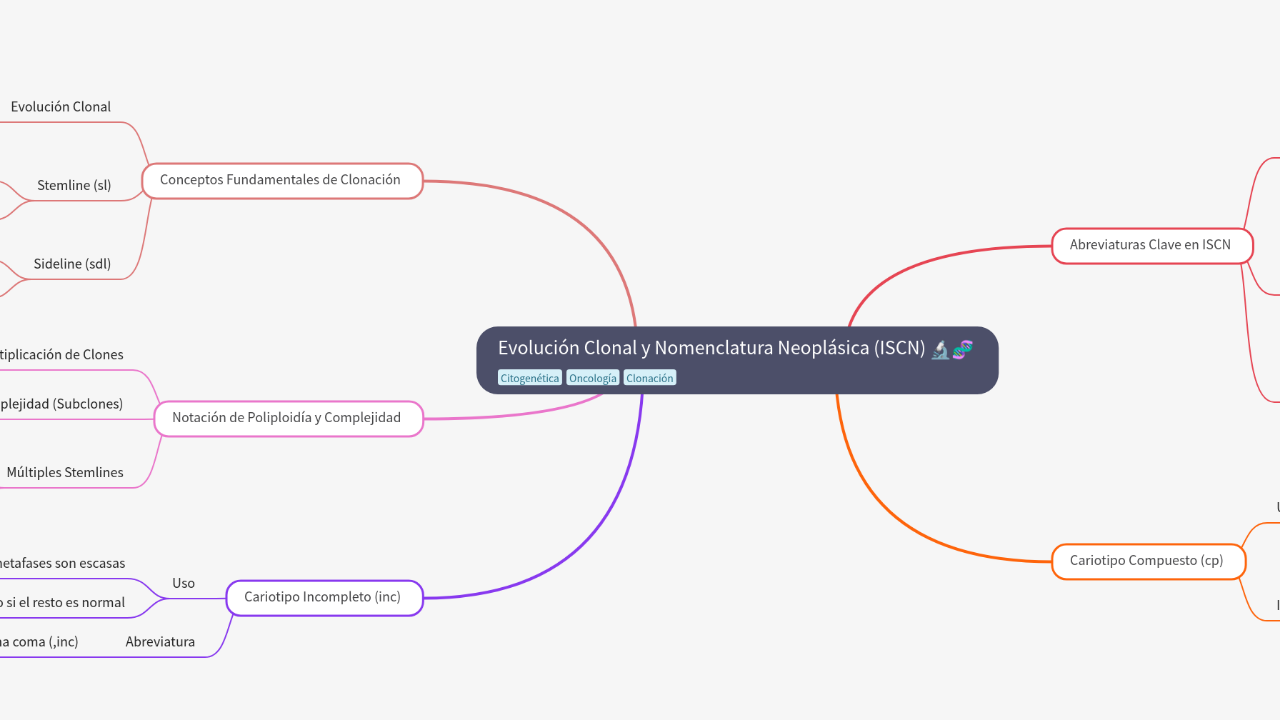Select the 'metafases son escasas' leaf node
The height and width of the screenshot is (720, 1280).
tap(62, 564)
